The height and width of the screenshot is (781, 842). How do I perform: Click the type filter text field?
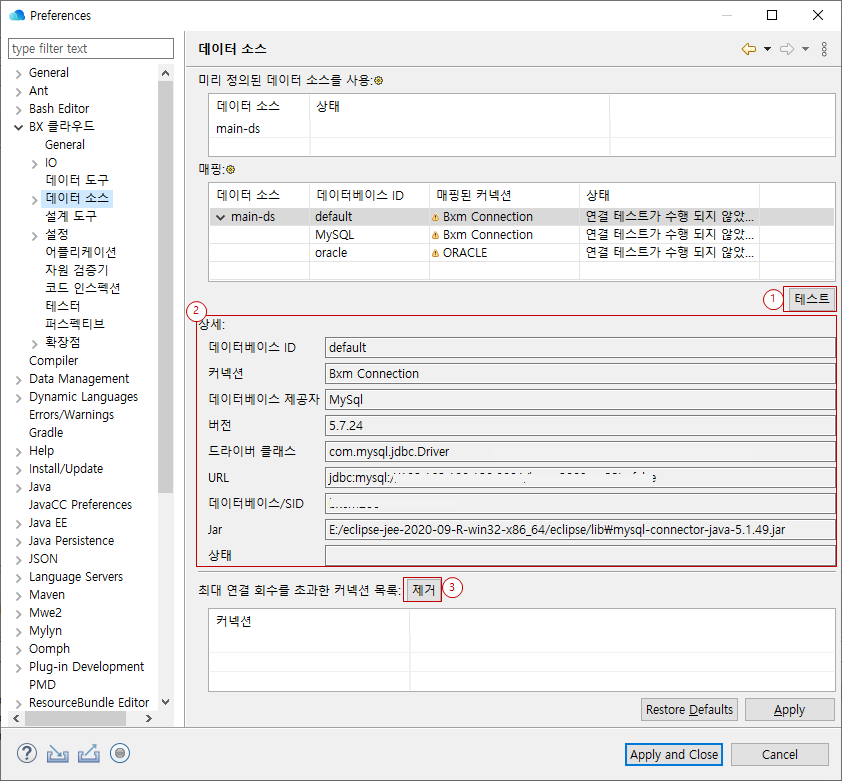click(x=90, y=48)
